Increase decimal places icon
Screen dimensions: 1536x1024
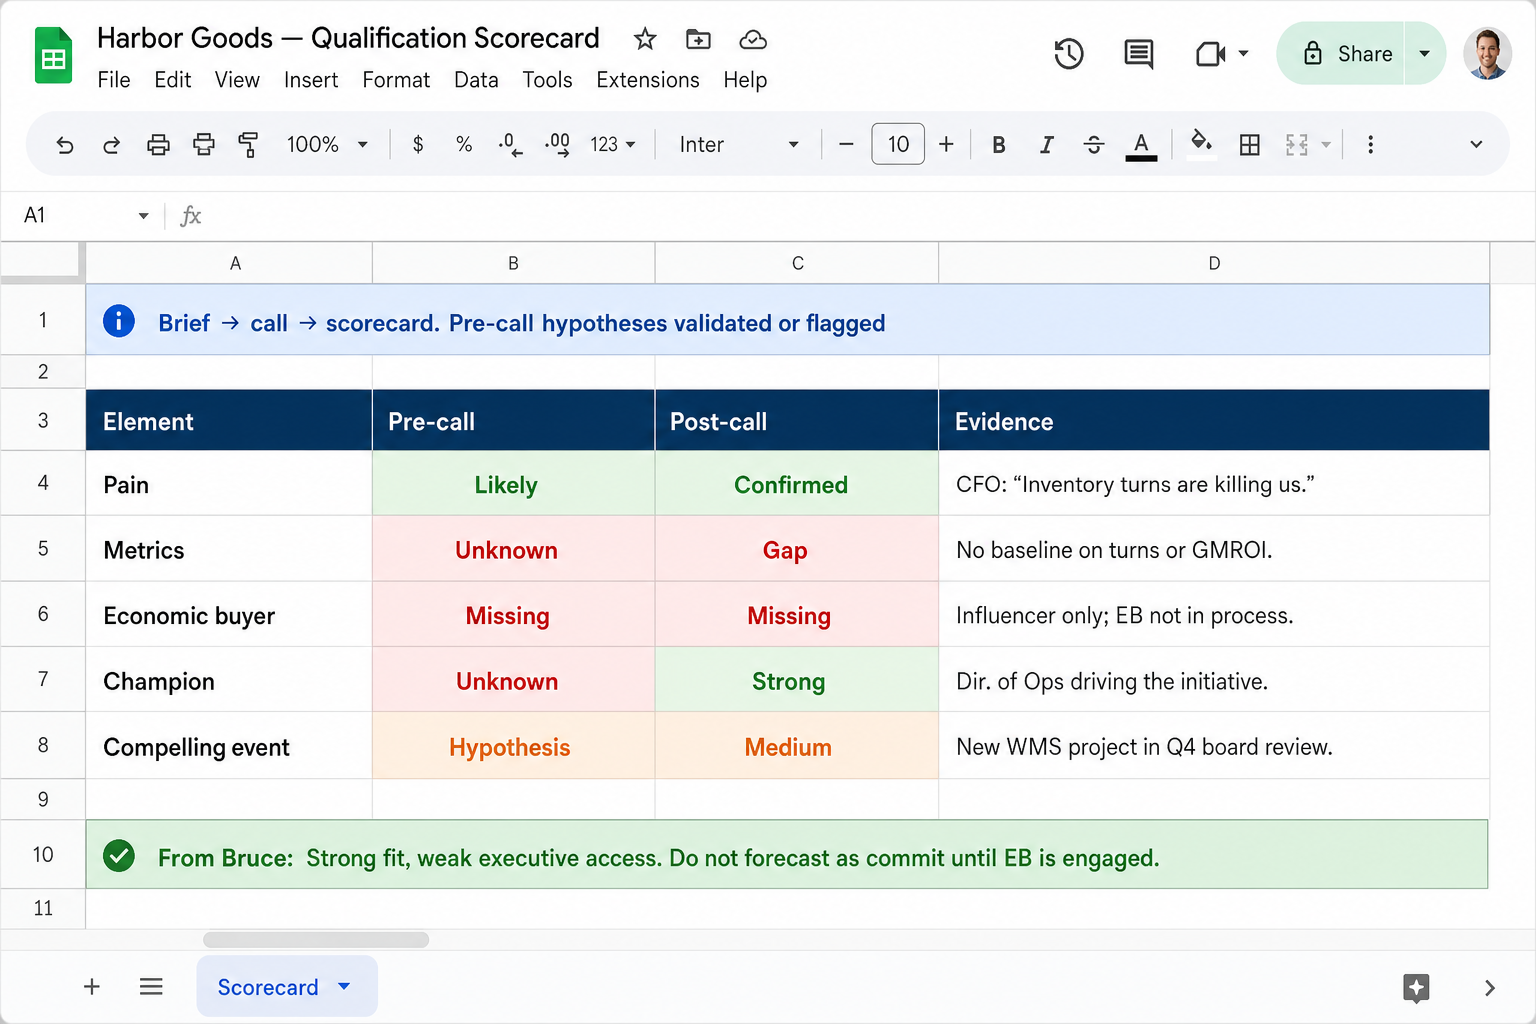557,145
